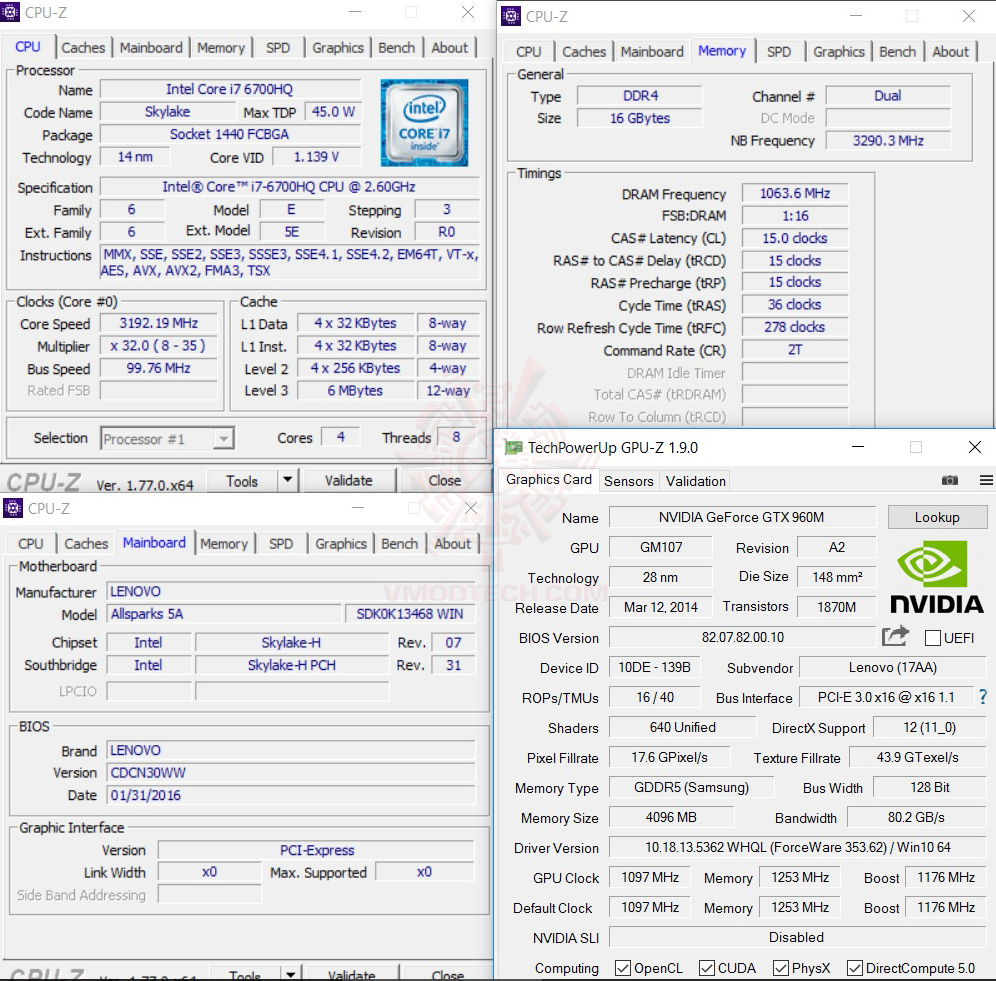996x981 pixels.
Task: Click the Lookup button in GPU-Z
Action: pos(937,517)
